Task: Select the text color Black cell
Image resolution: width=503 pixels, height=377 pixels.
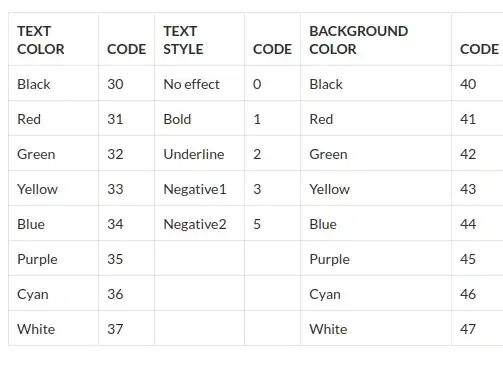Action: 53,83
